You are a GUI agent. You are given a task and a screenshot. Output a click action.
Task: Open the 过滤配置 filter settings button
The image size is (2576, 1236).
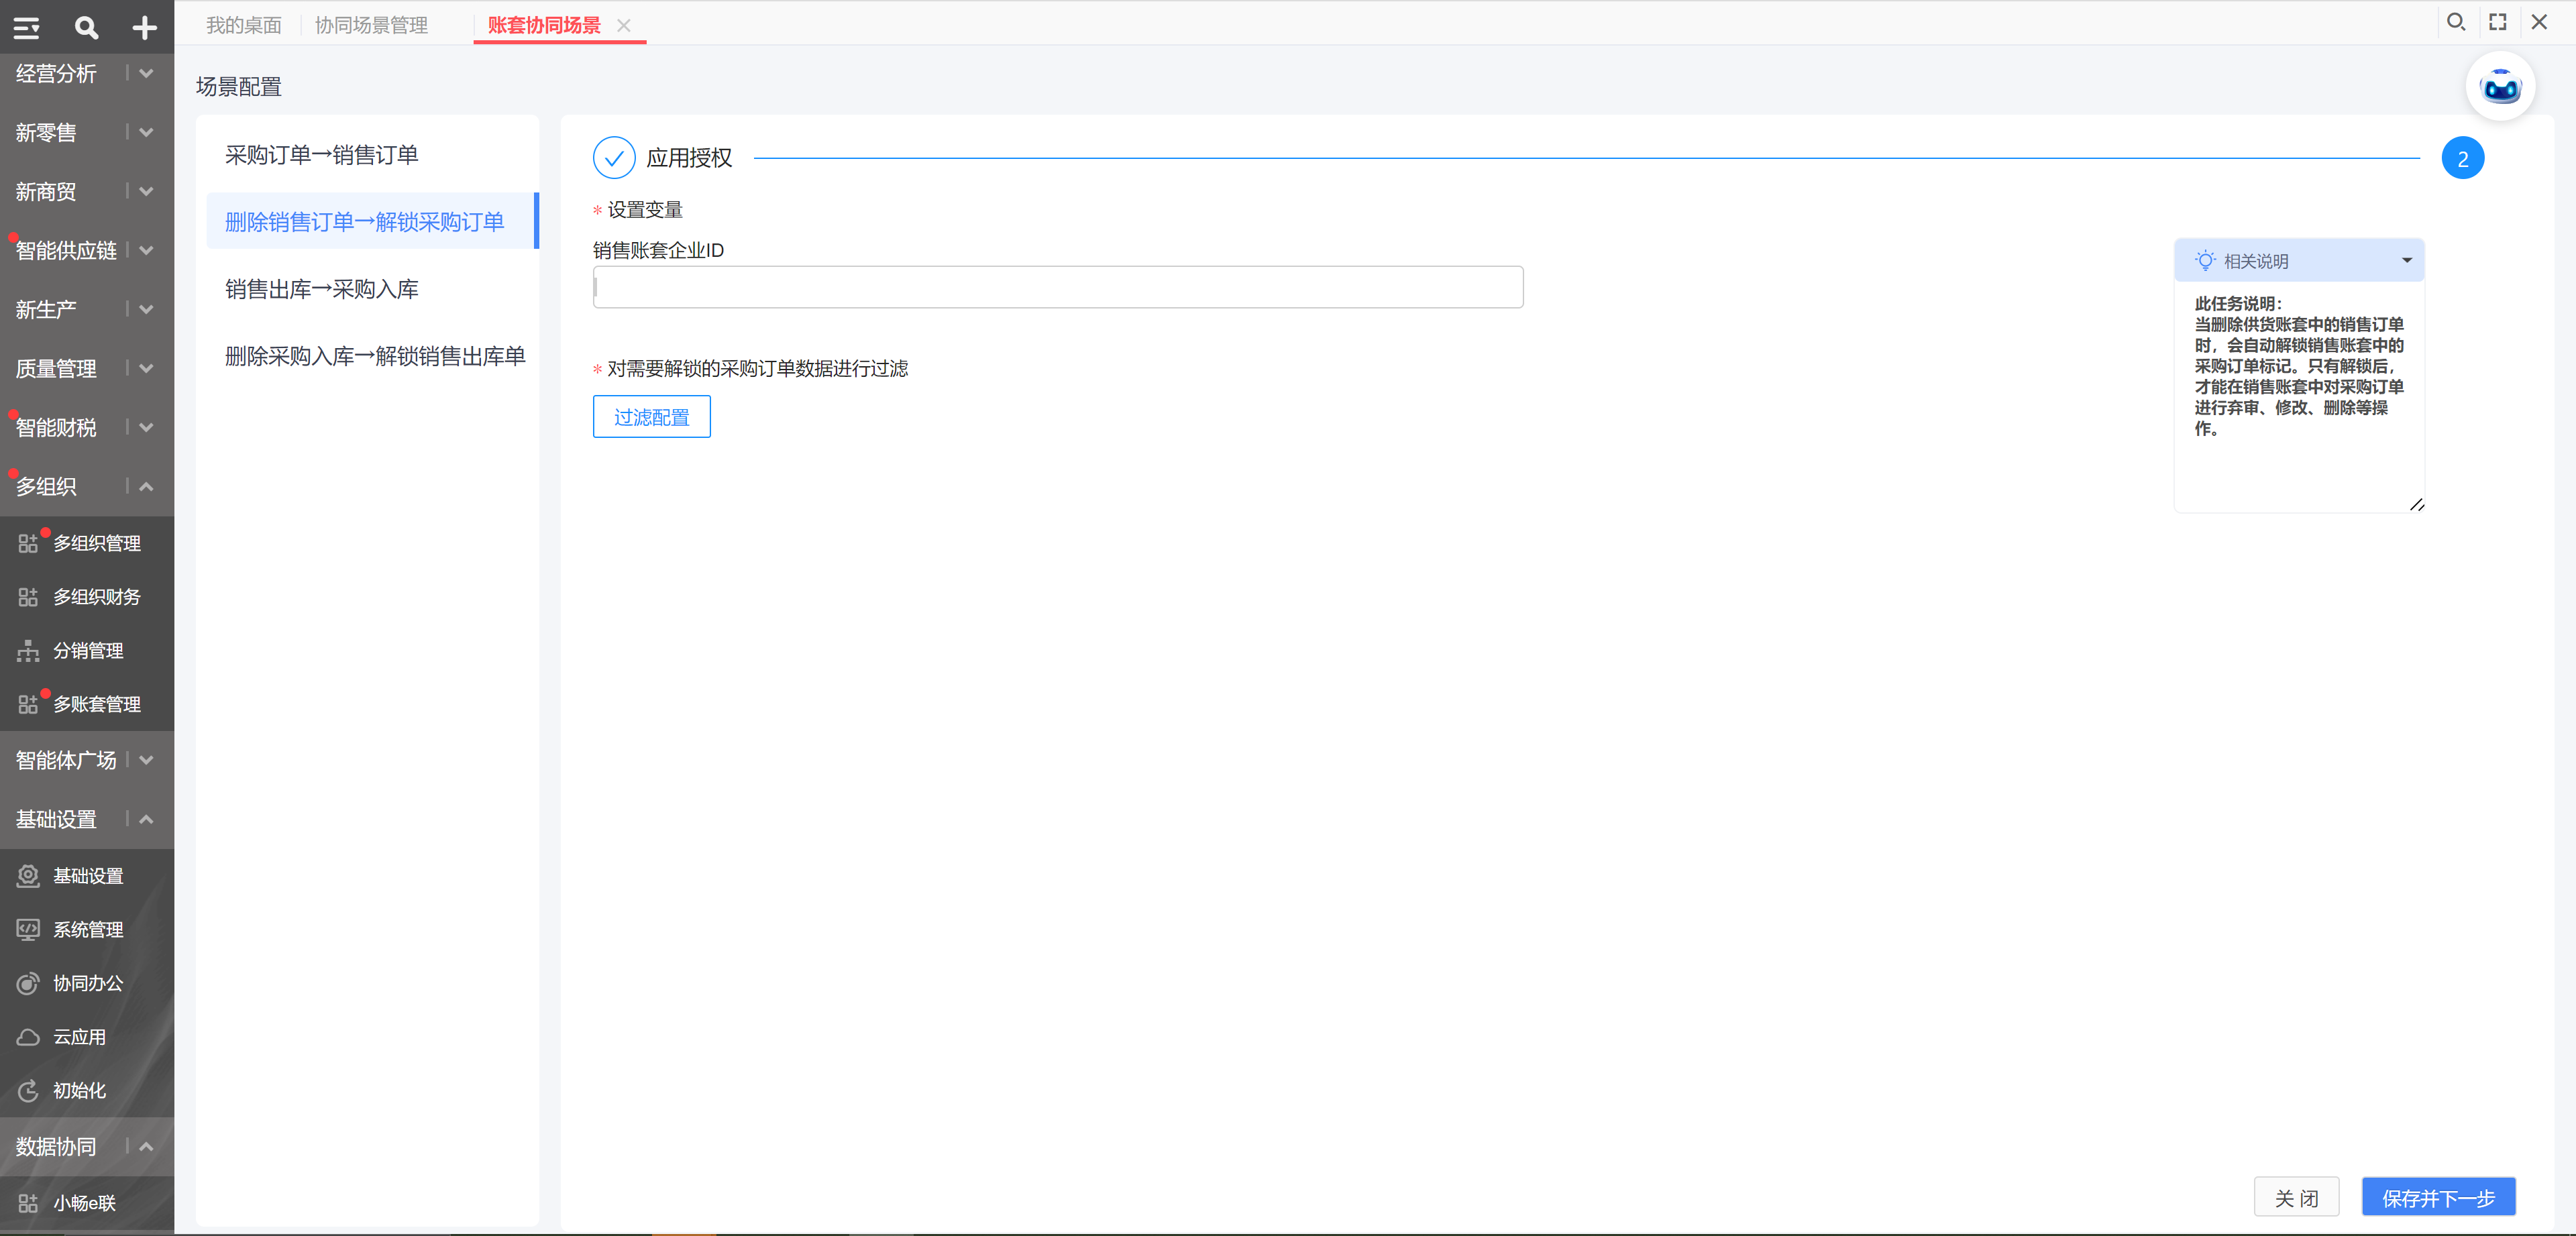click(652, 417)
